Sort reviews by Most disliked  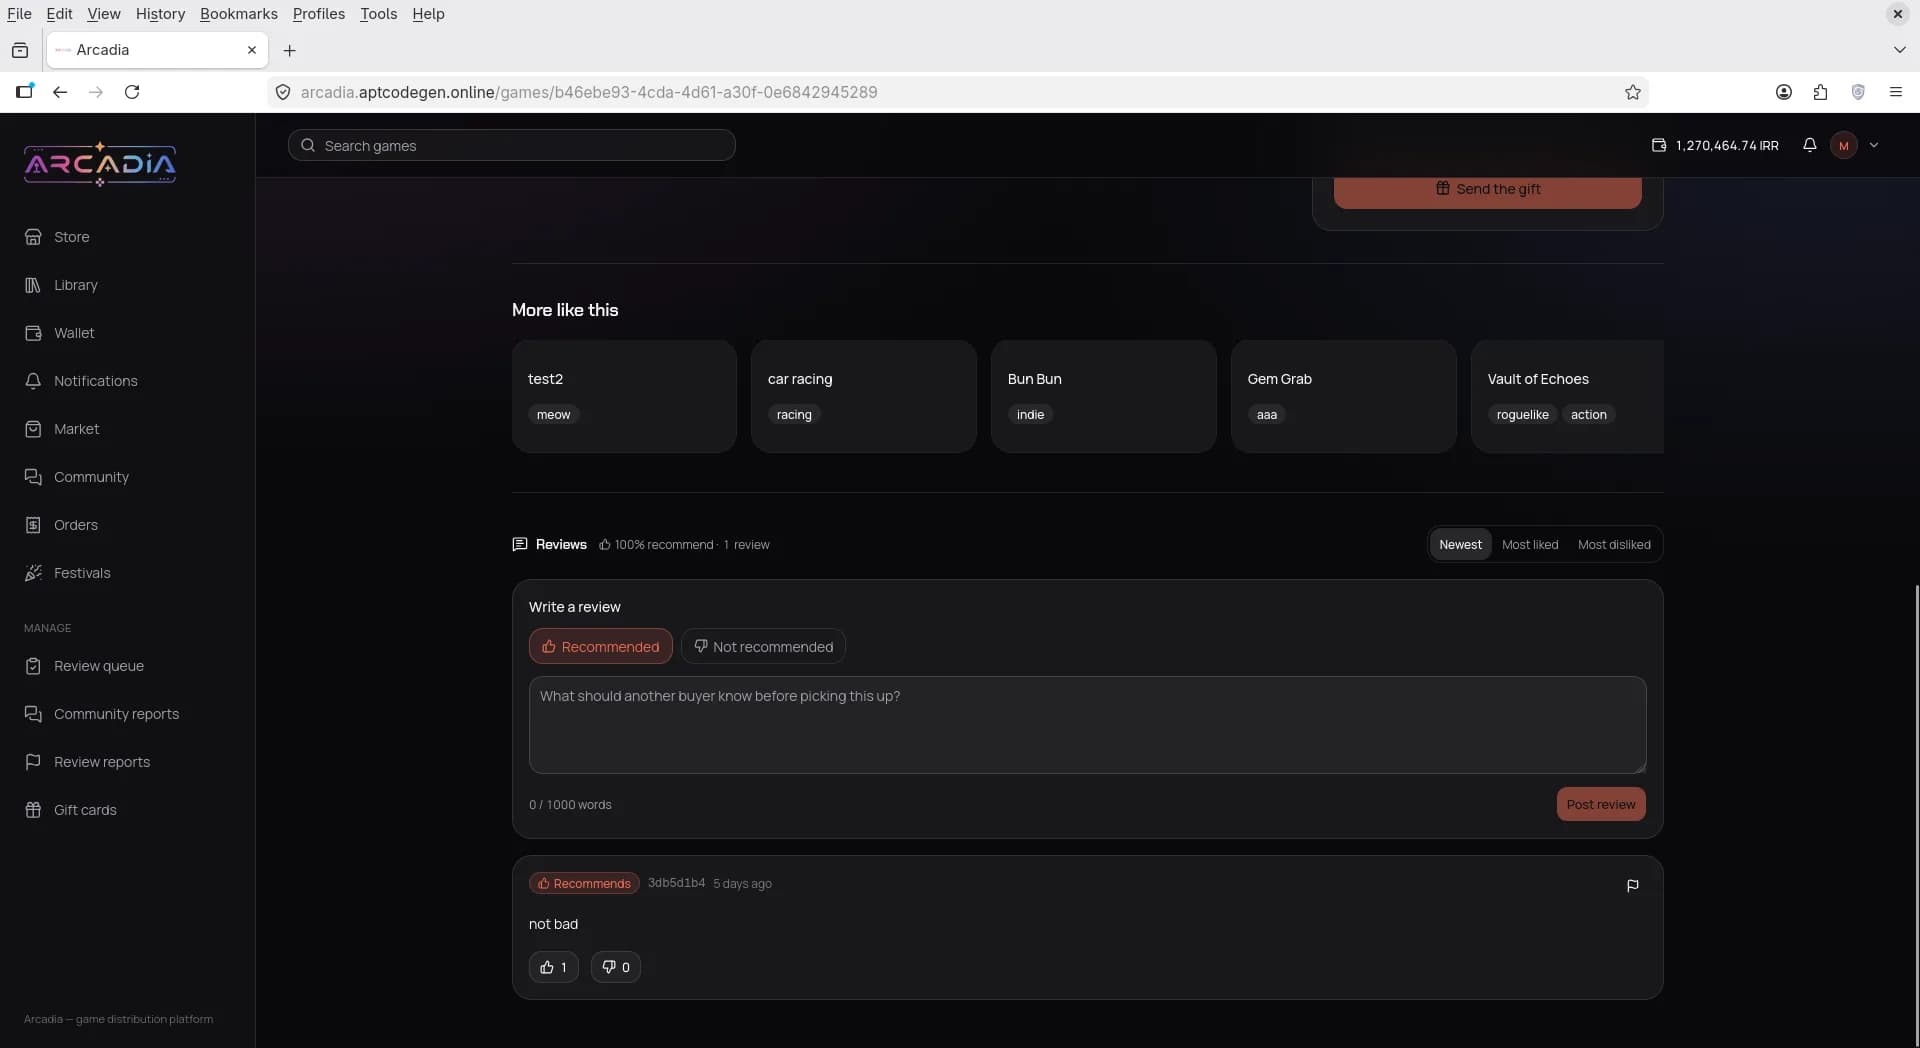(x=1614, y=545)
